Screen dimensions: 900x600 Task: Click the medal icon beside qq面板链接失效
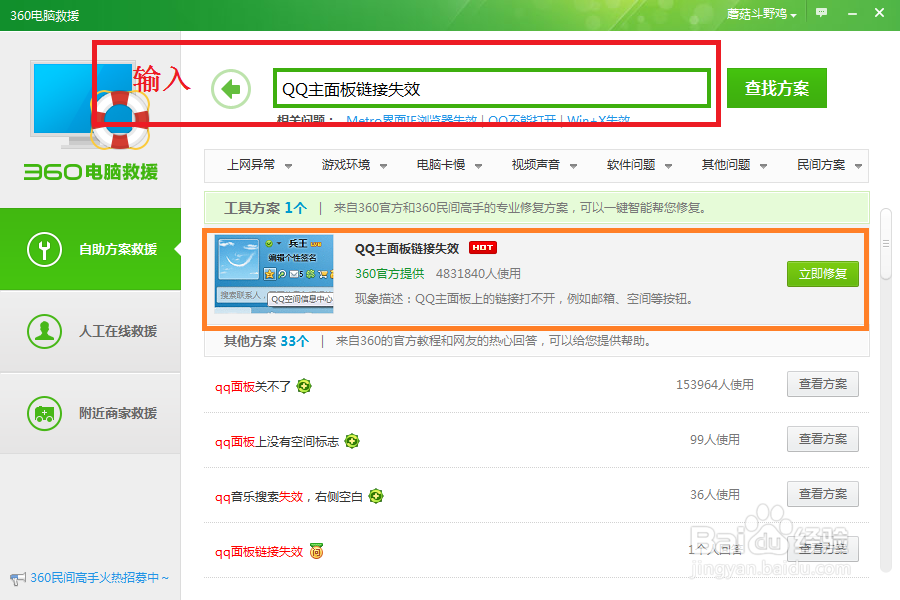[x=316, y=551]
